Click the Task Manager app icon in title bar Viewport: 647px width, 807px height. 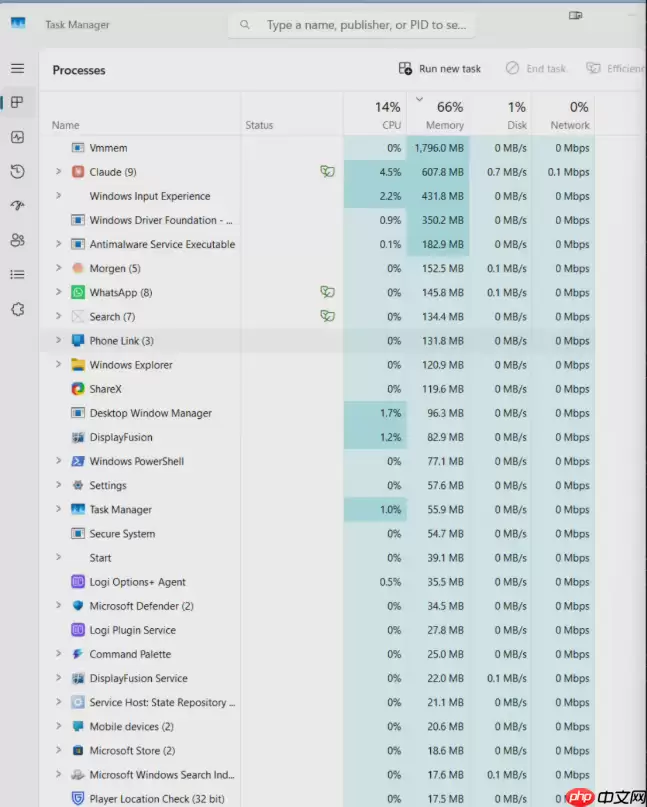[x=18, y=23]
